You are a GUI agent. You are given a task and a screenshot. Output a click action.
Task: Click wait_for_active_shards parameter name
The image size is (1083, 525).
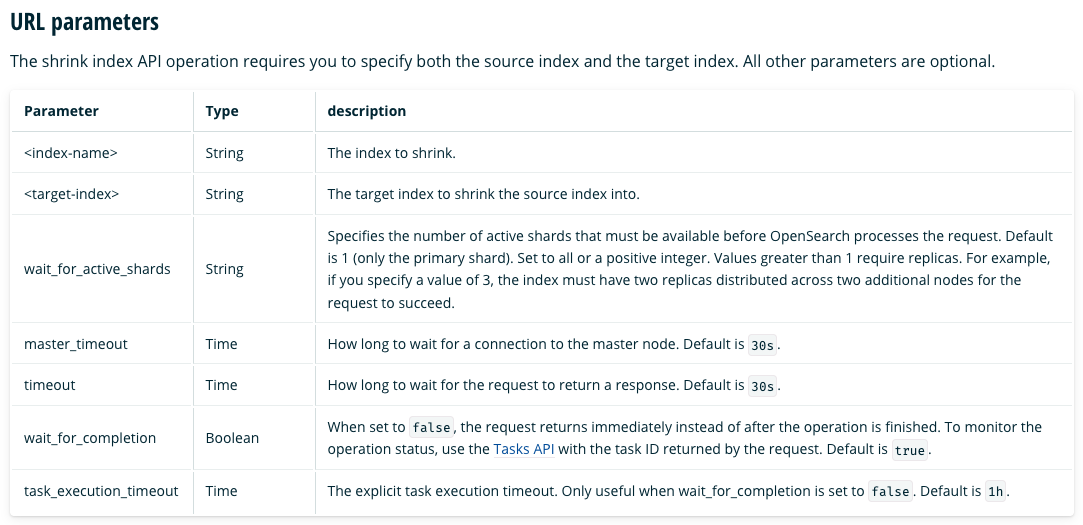(97, 269)
